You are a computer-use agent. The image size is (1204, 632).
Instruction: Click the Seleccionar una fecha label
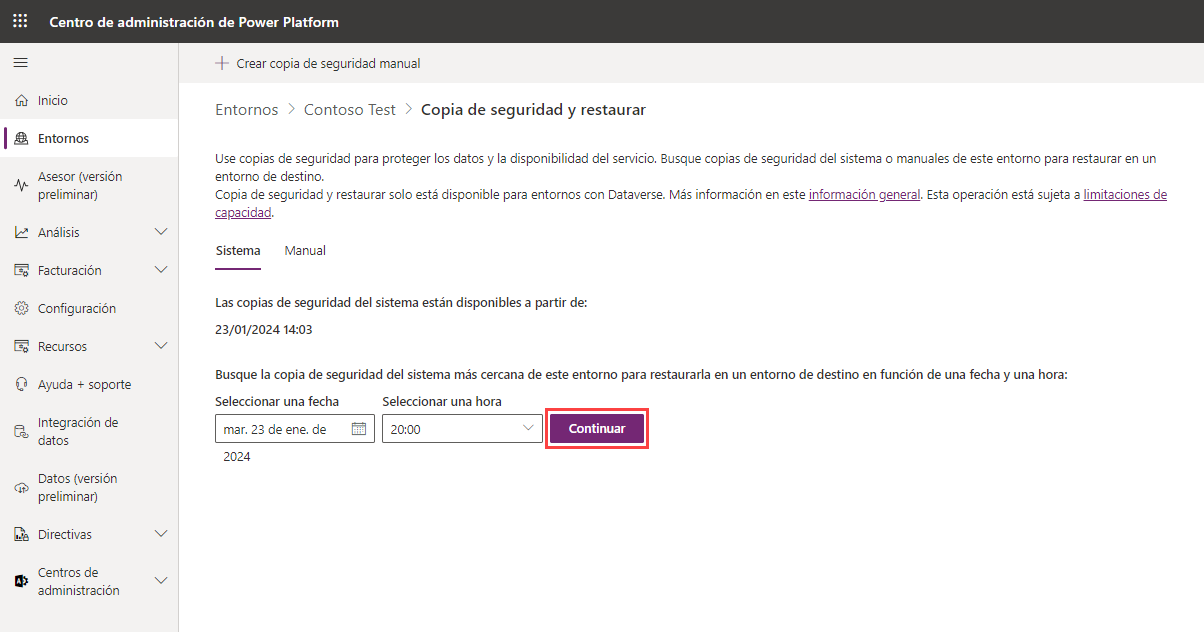coord(277,401)
